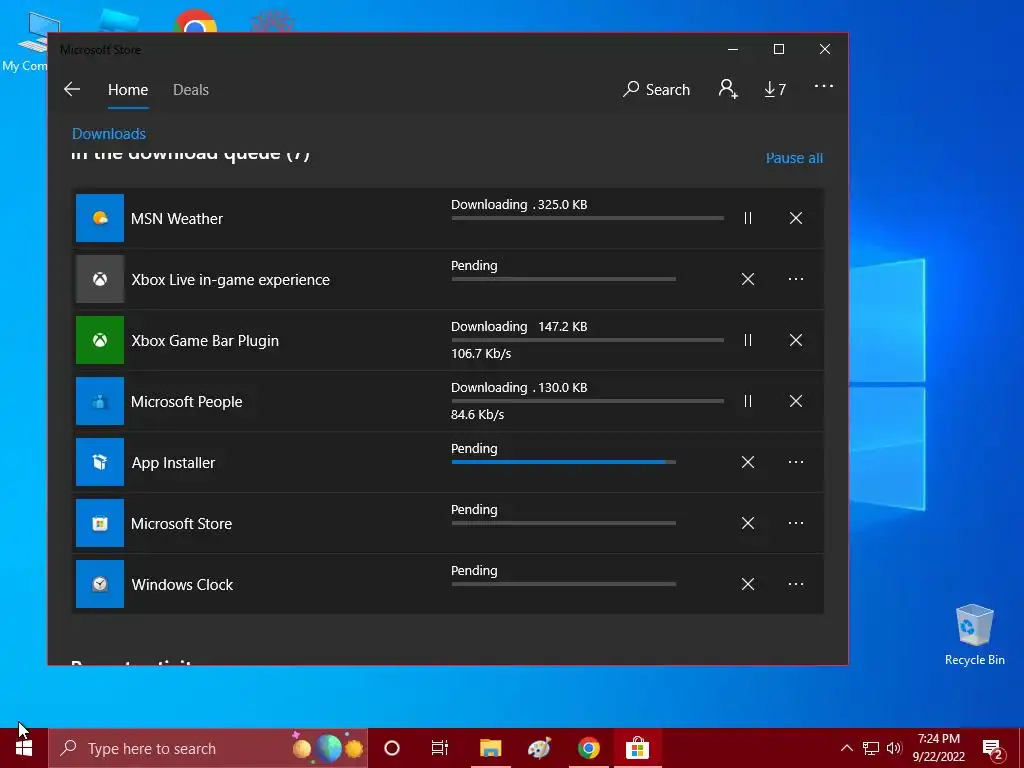
Task: Open more options for Windows Clock
Action: tap(795, 584)
